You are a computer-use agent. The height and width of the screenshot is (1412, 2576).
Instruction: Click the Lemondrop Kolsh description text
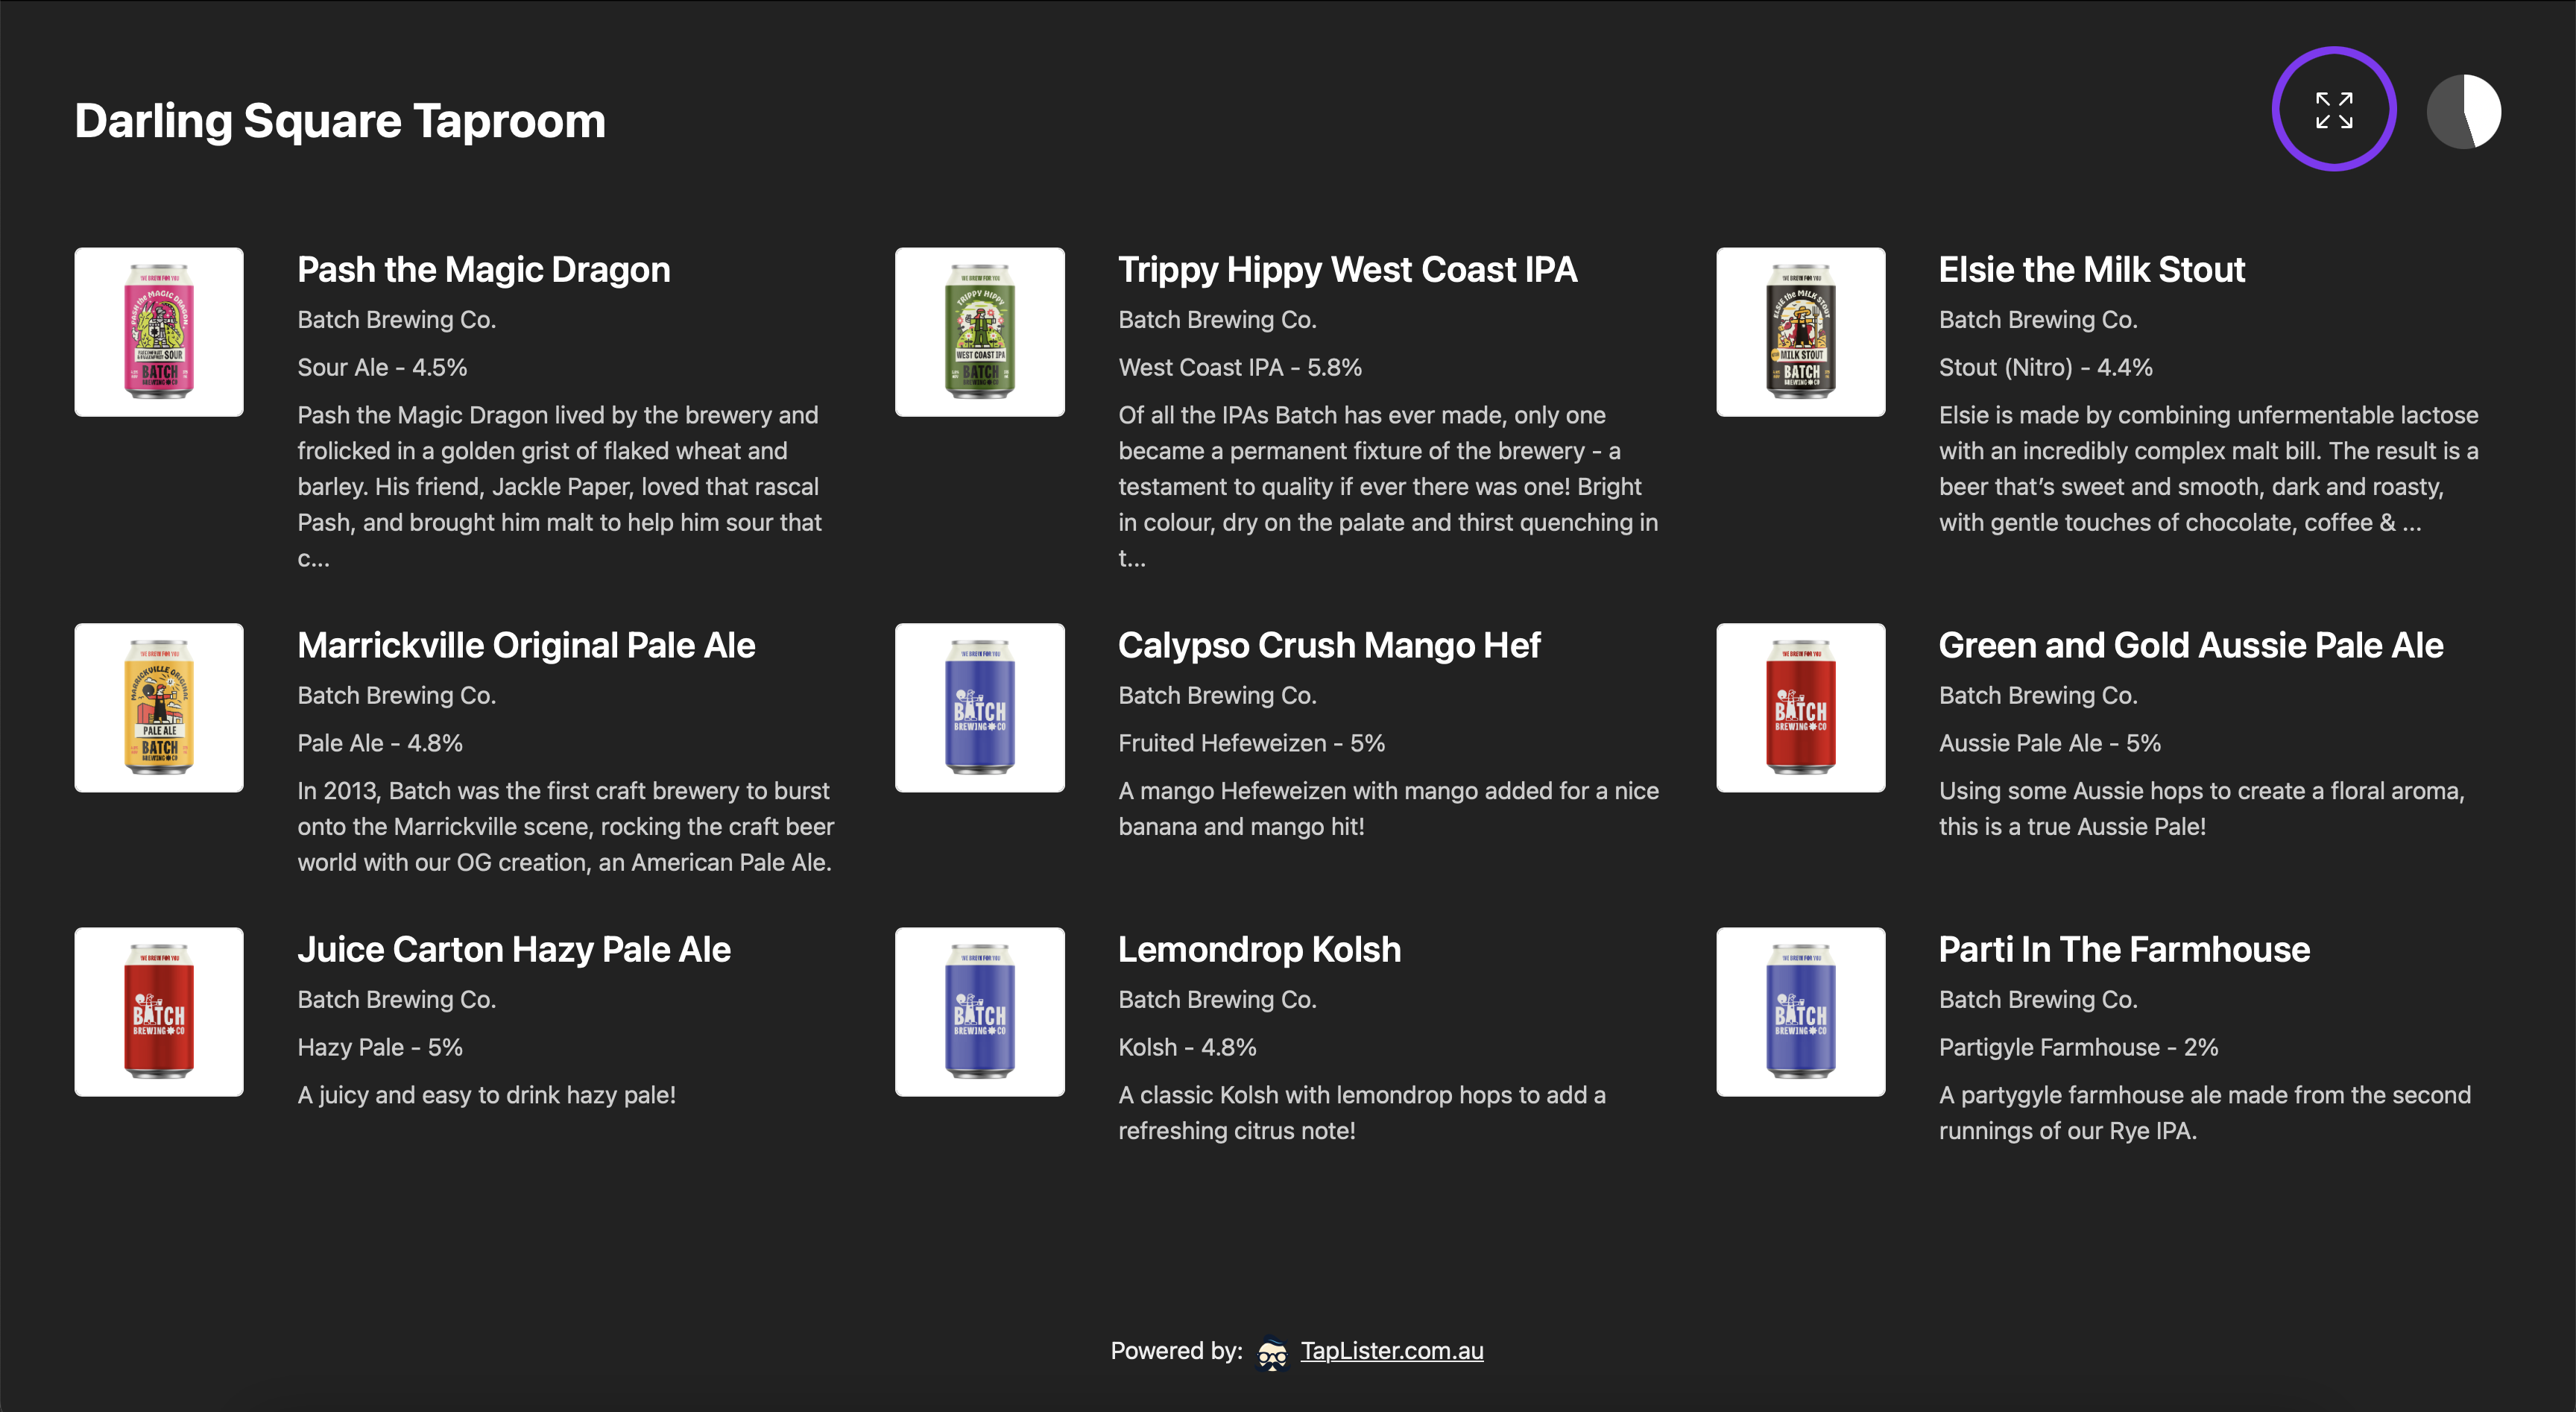tap(1362, 1113)
